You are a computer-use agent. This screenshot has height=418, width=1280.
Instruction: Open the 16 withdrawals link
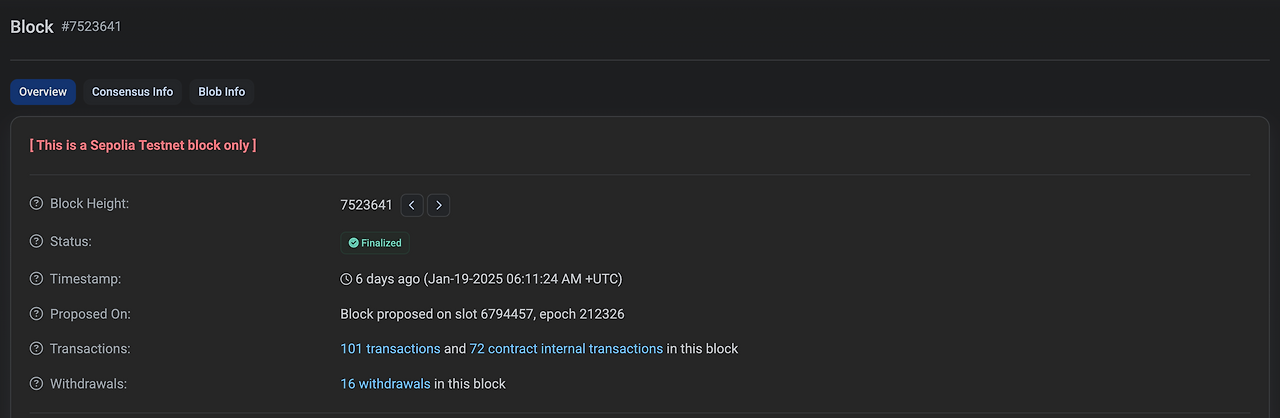point(385,384)
